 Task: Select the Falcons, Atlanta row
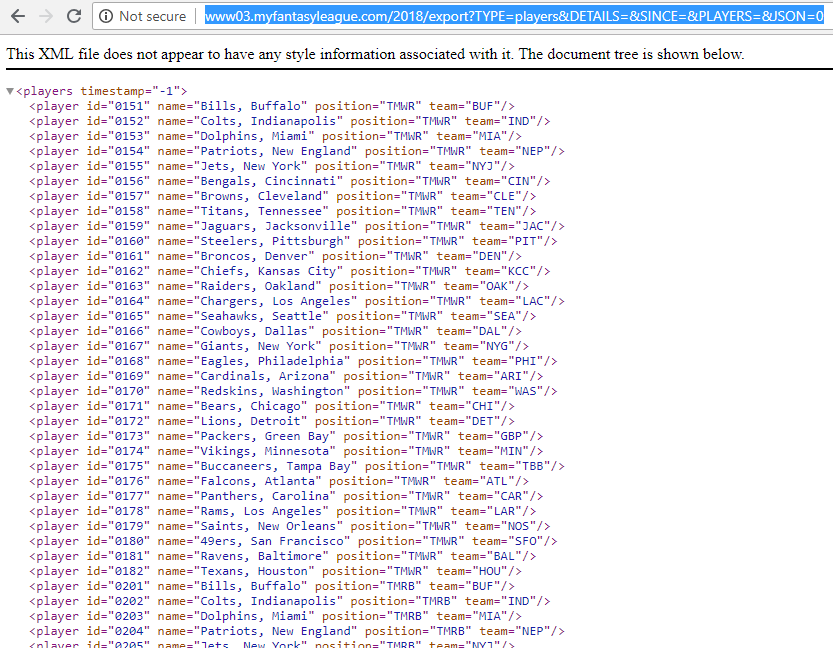279,481
